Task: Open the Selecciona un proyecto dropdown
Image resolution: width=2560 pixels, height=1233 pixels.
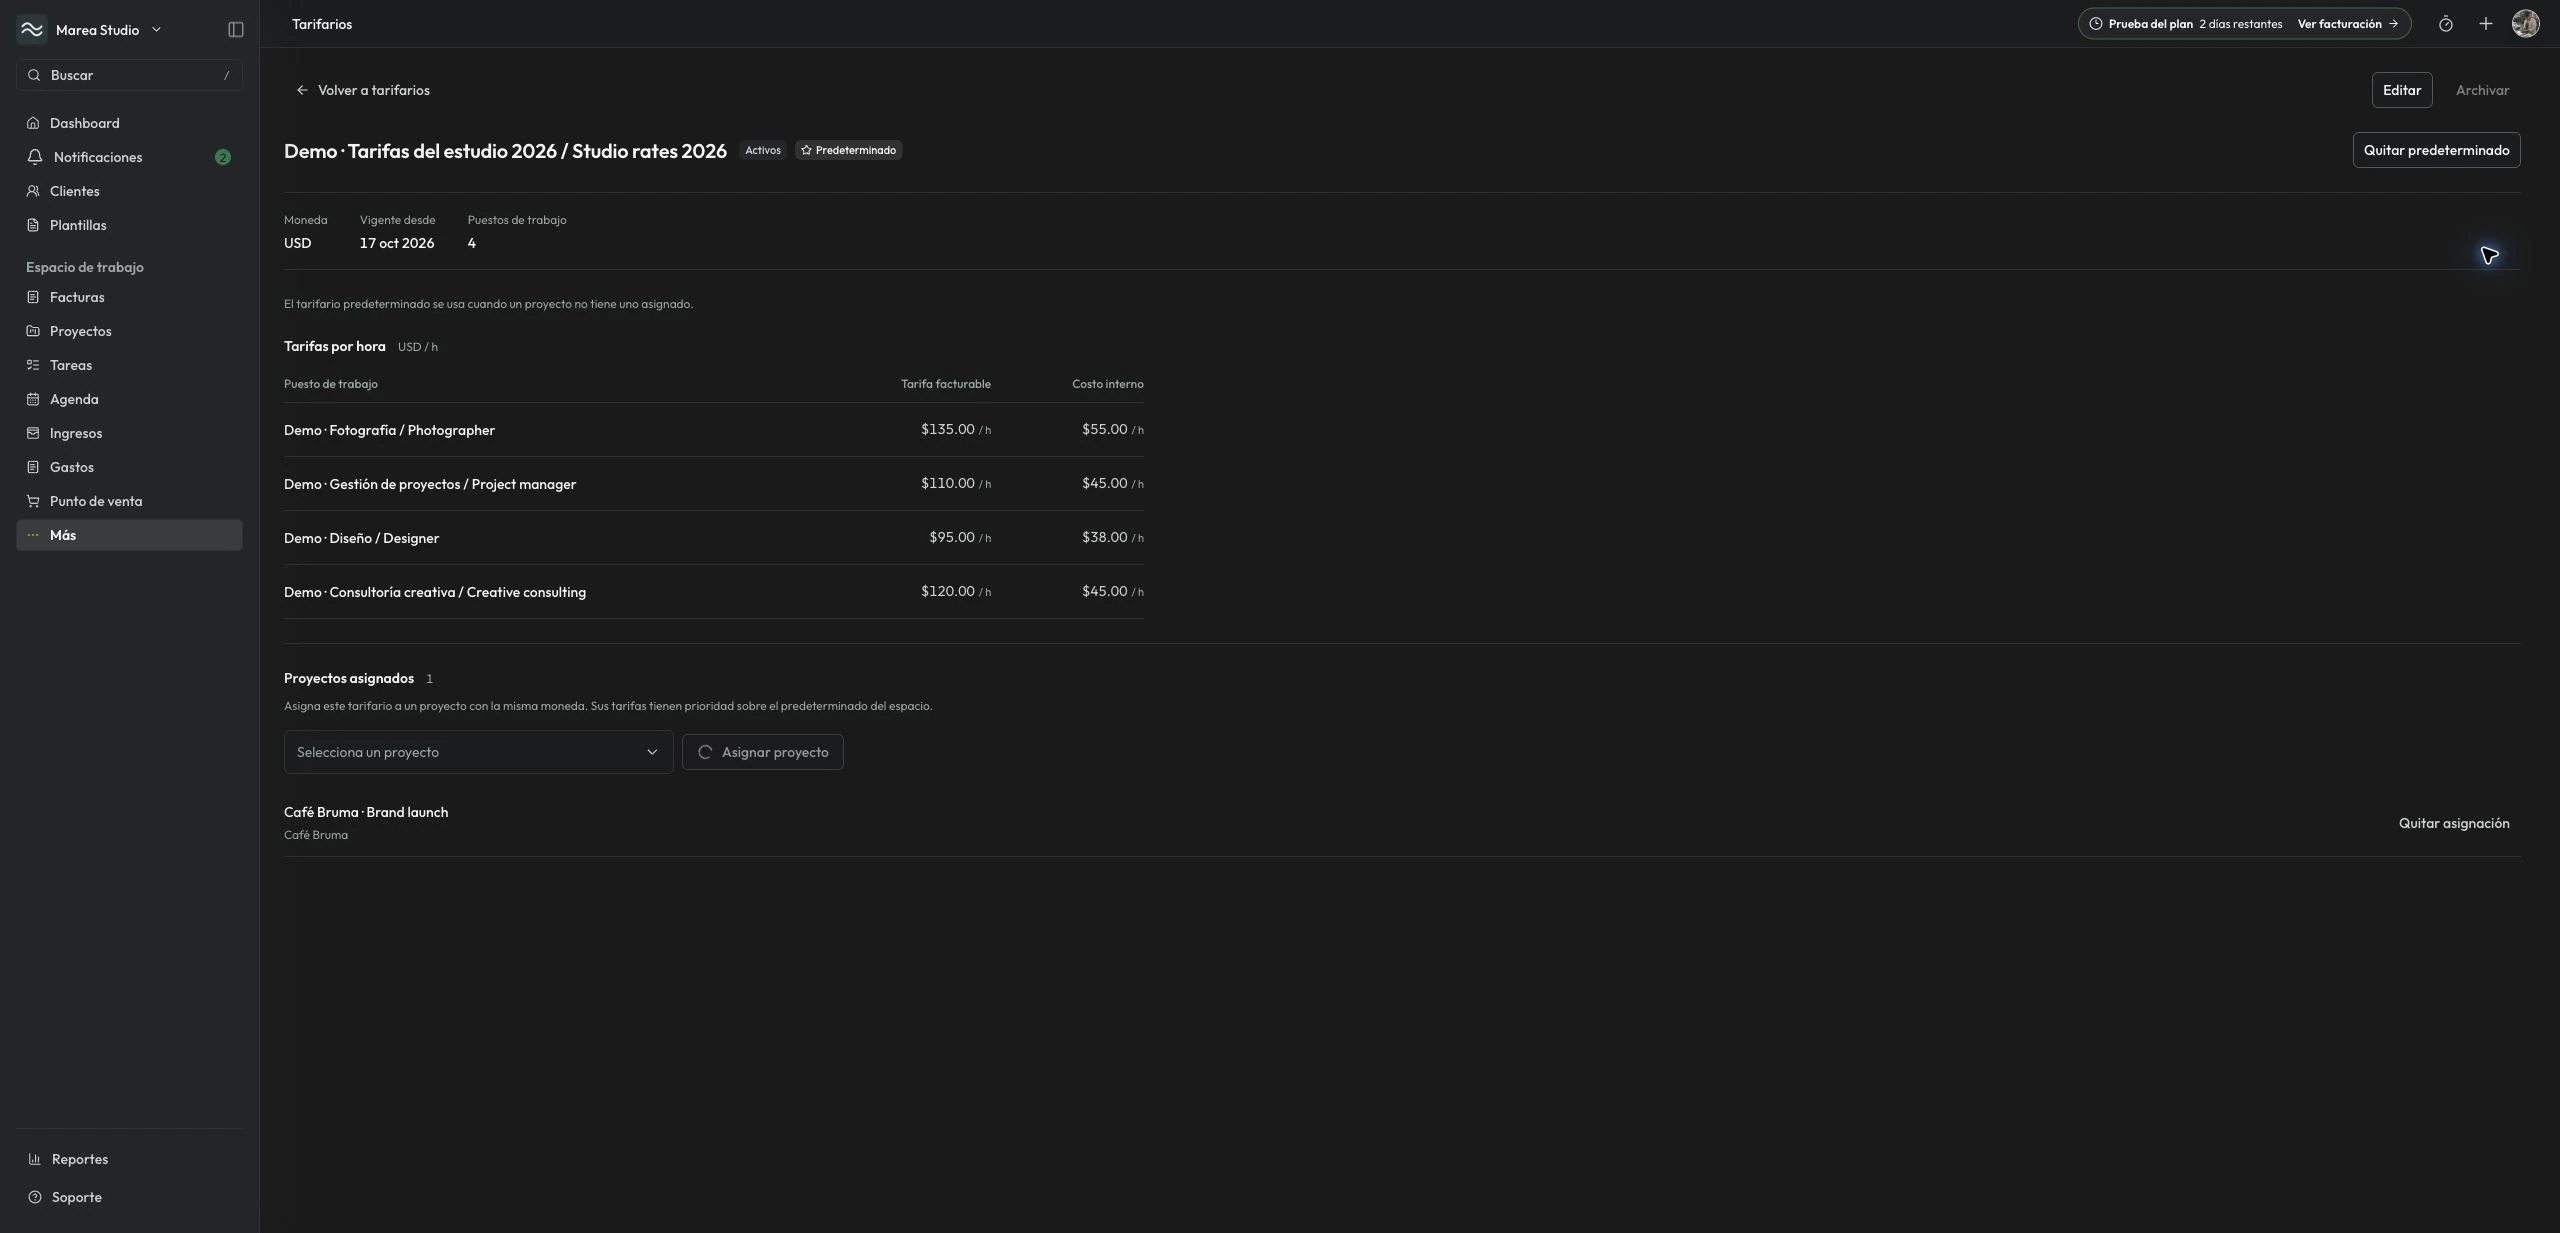Action: tap(478, 752)
